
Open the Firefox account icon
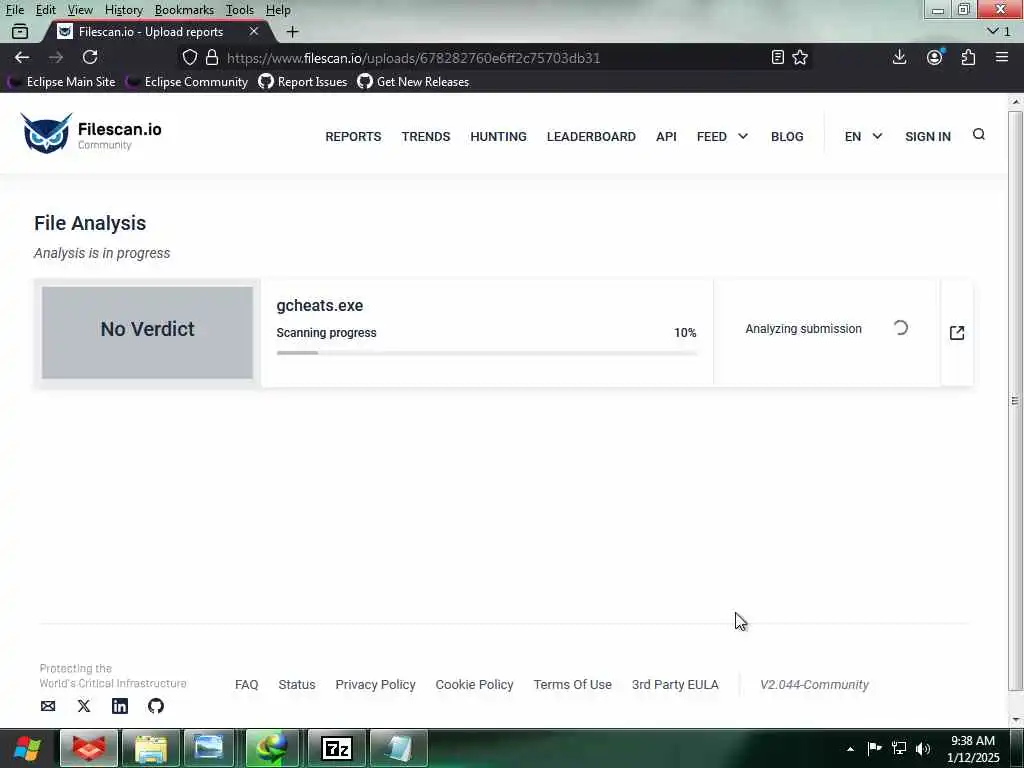(935, 57)
